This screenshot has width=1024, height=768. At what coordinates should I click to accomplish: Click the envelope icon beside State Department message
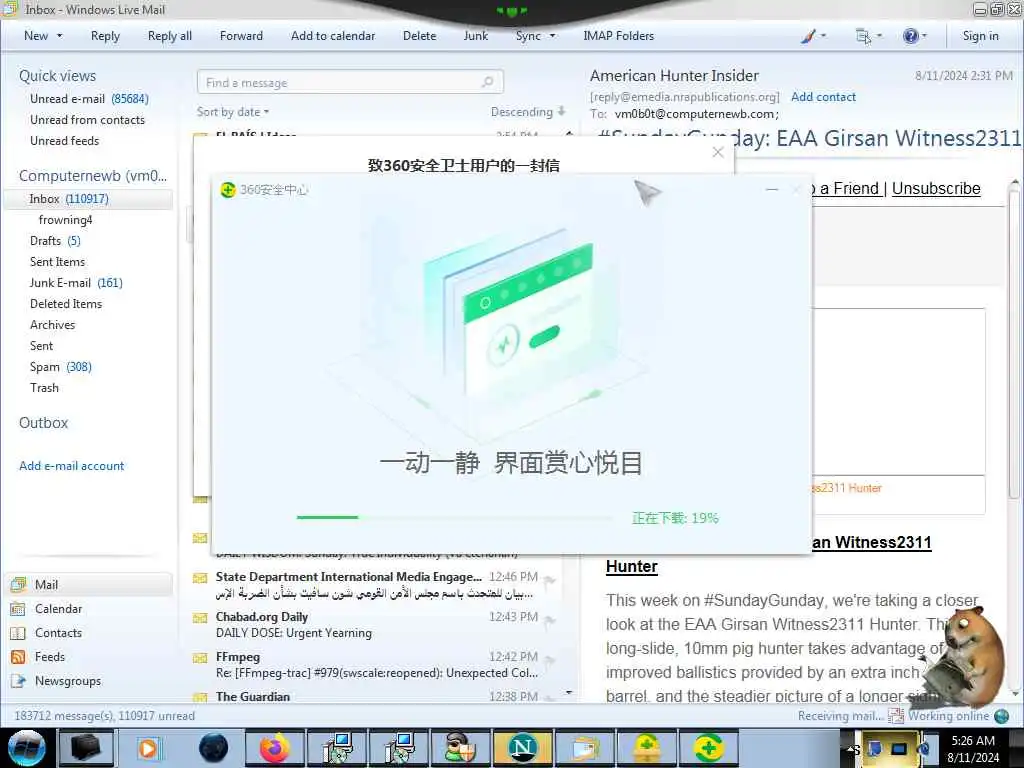200,578
